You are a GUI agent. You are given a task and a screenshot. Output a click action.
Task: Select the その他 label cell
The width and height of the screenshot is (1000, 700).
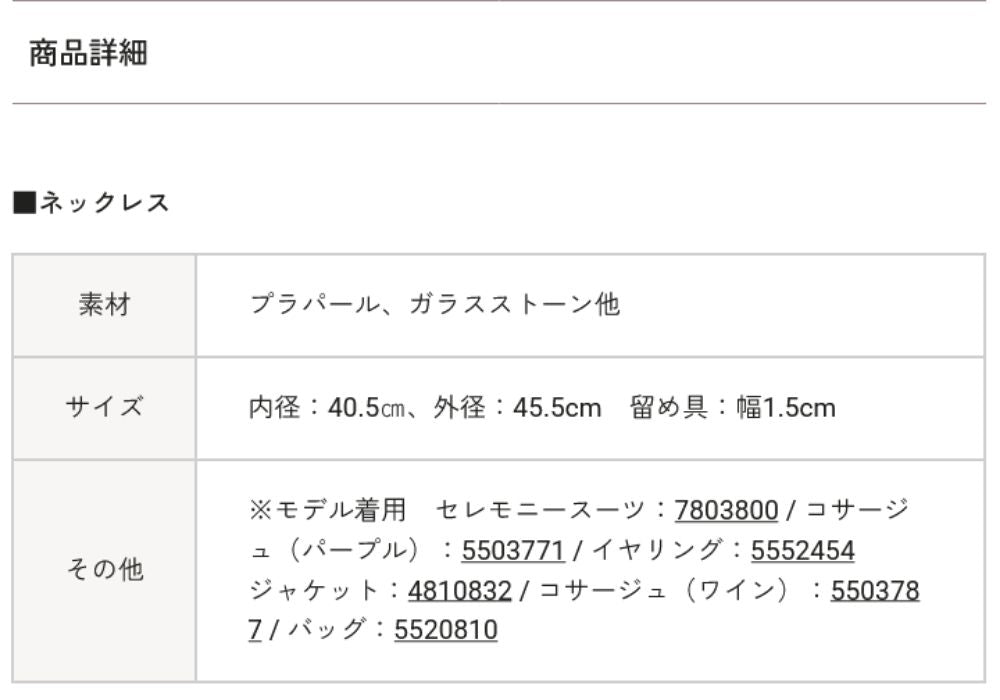[105, 569]
